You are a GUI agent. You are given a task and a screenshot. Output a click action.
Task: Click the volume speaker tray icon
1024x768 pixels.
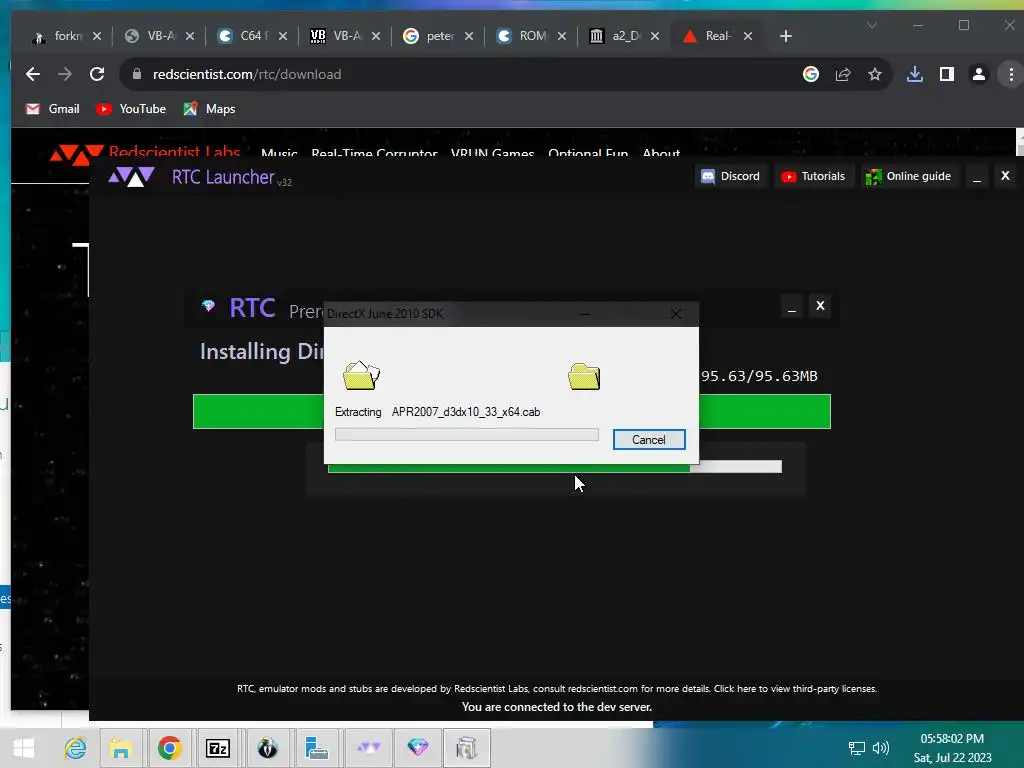(881, 748)
